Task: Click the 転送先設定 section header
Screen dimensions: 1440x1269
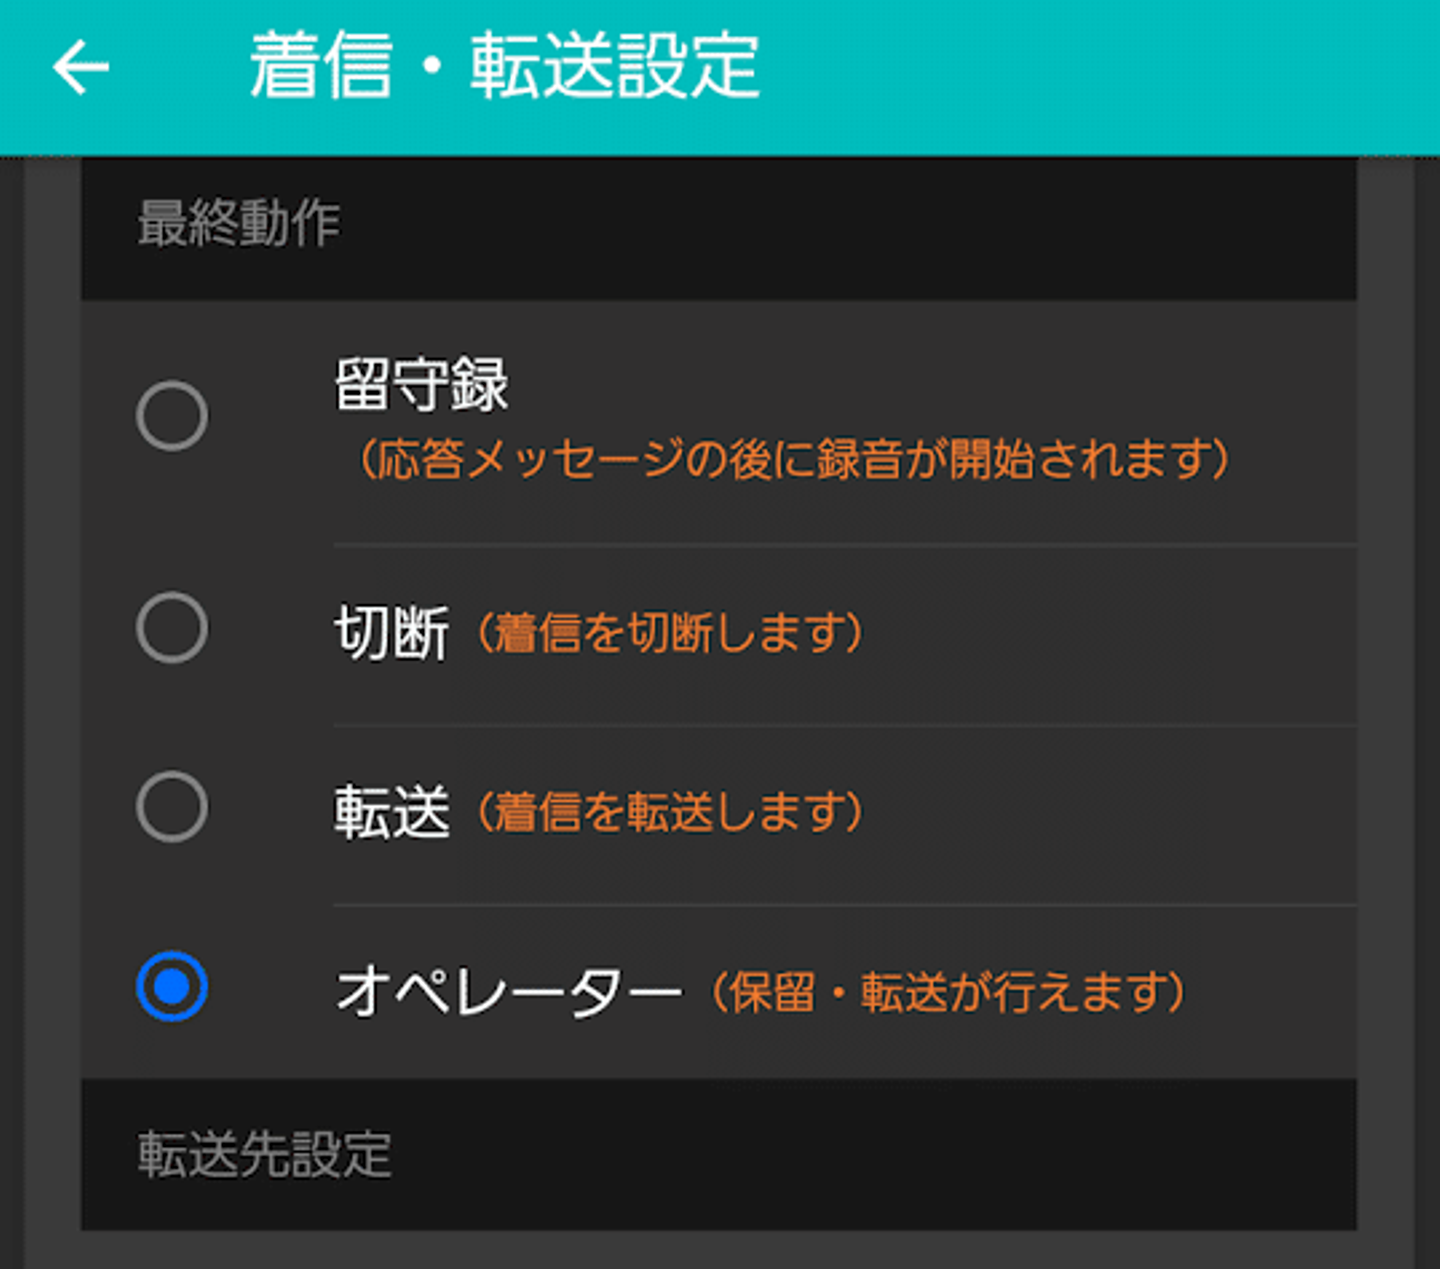Action: click(264, 1154)
